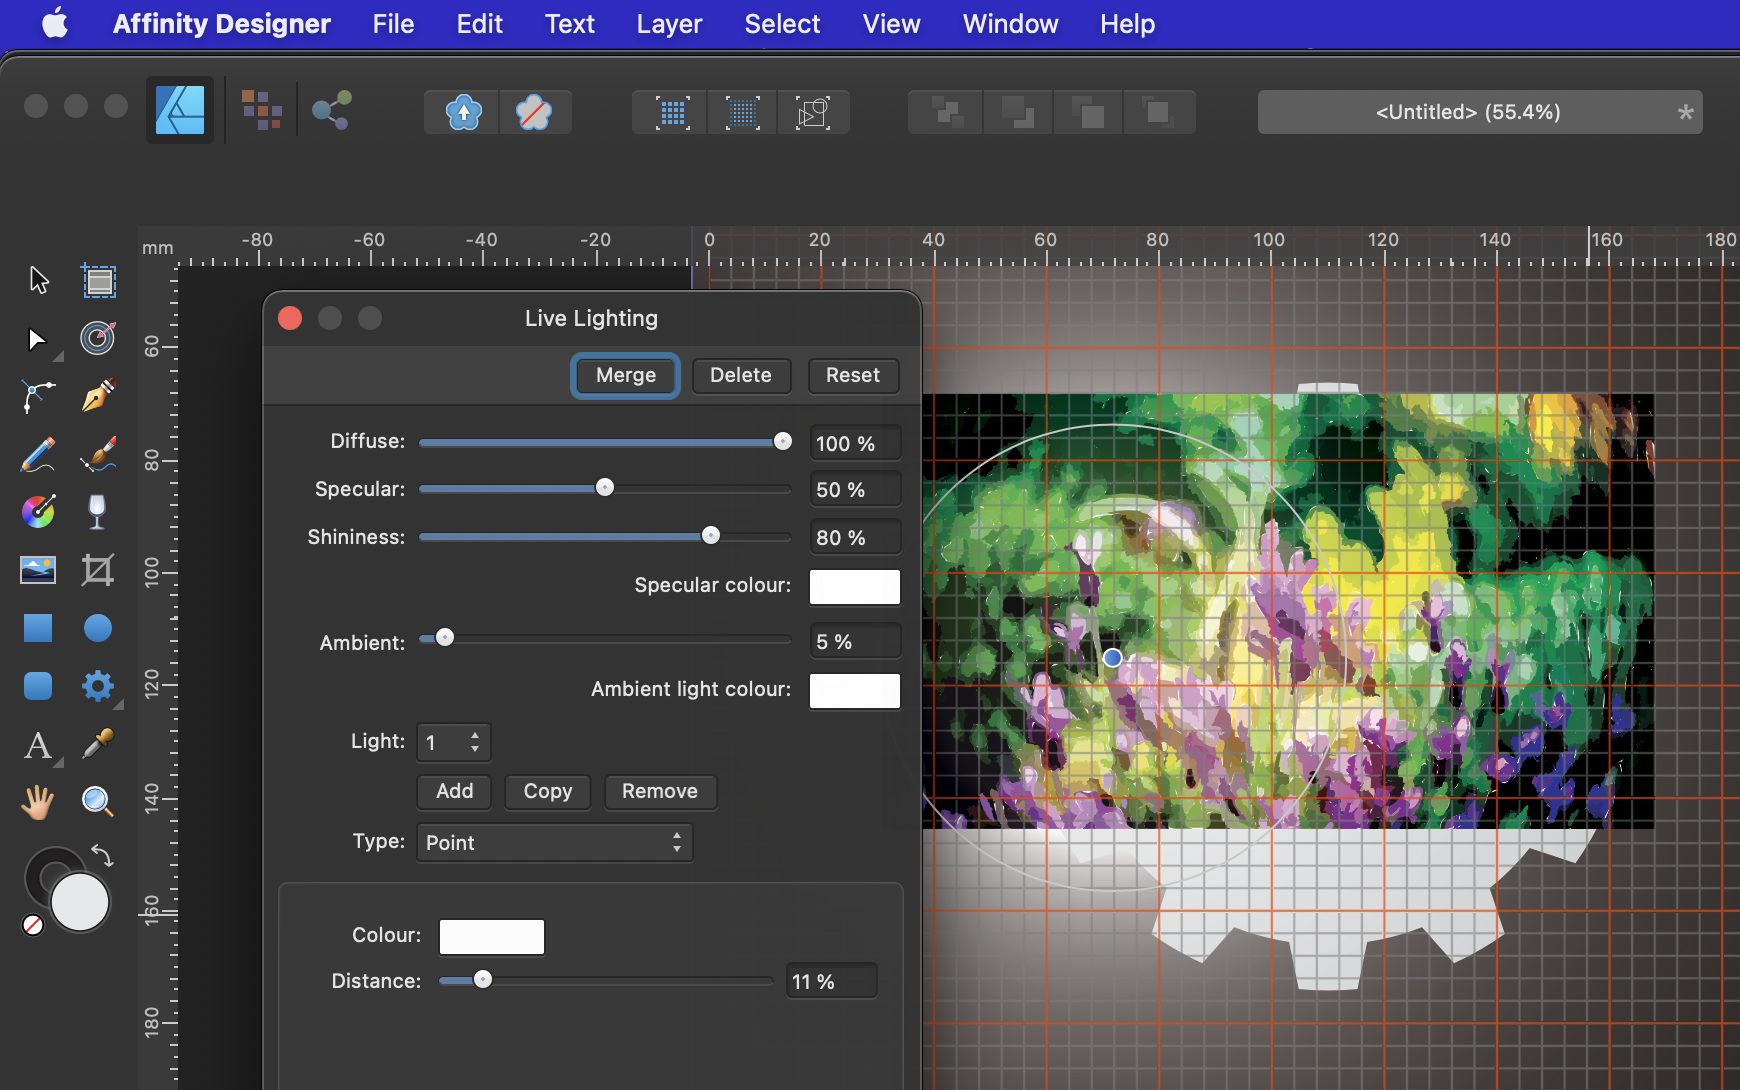Image resolution: width=1740 pixels, height=1090 pixels.
Task: Toggle the third snapping toolbar button with a square overlay
Action: coord(813,112)
